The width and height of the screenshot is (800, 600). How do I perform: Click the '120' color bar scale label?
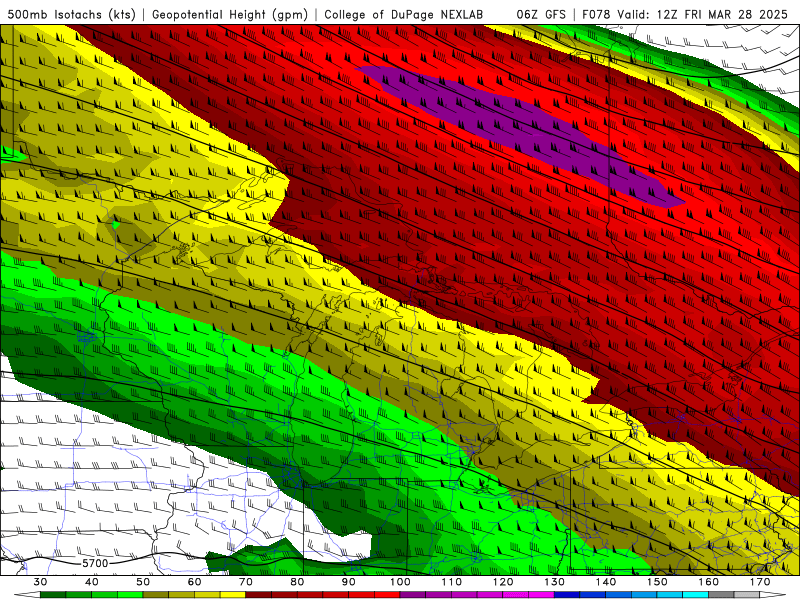(503, 582)
